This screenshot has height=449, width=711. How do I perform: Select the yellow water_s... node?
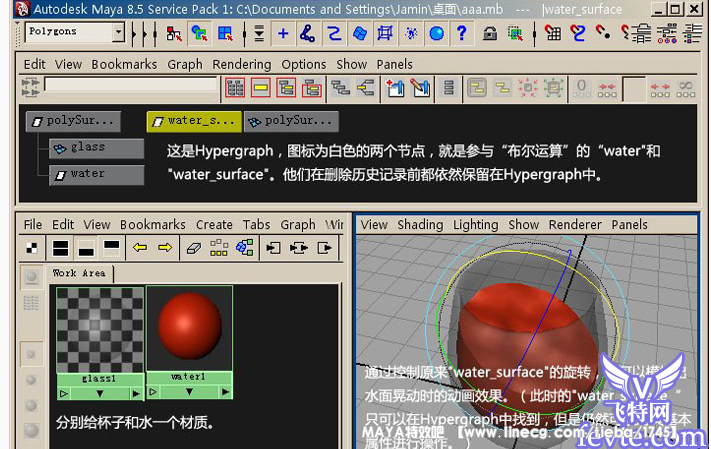[194, 121]
